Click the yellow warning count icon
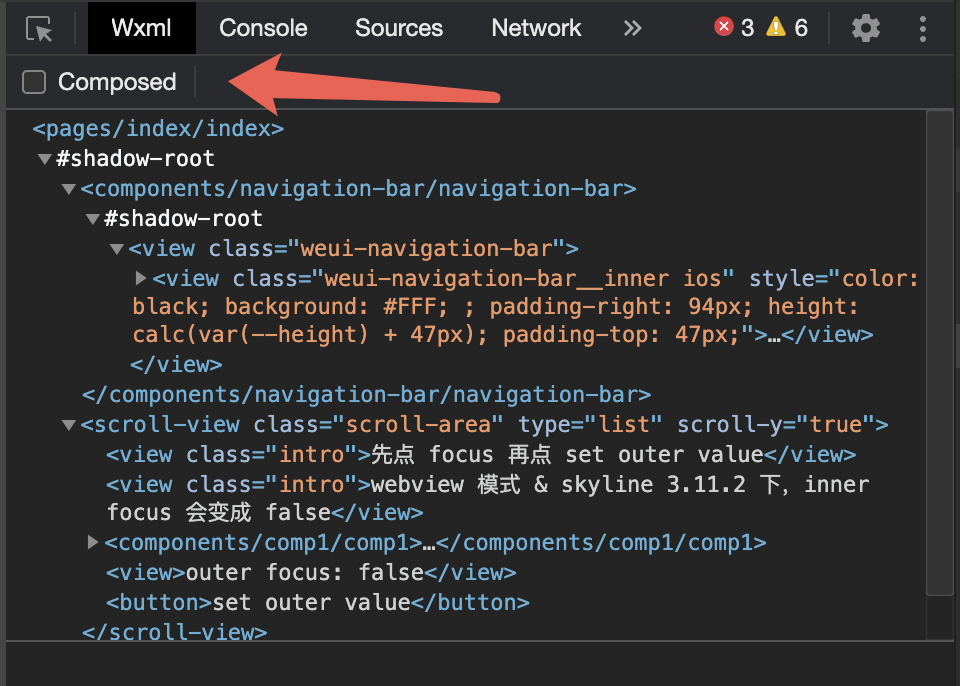 coord(776,27)
